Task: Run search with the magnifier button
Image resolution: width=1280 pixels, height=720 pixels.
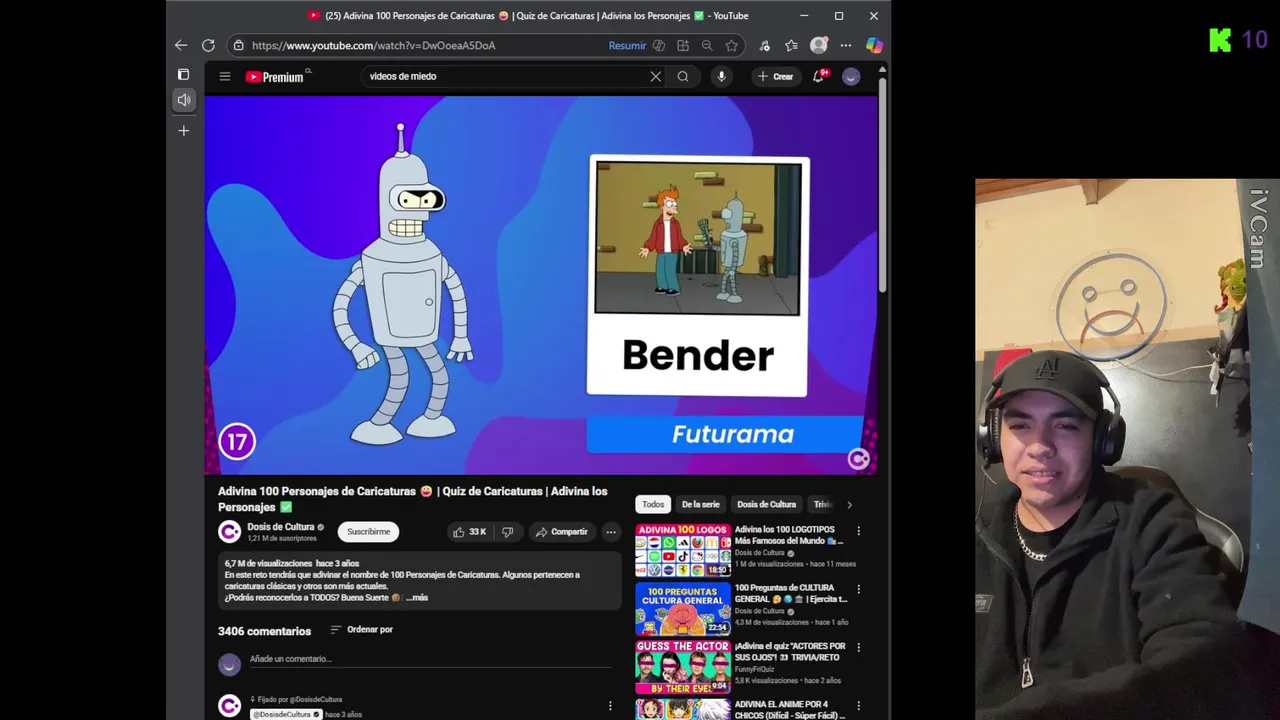Action: point(683,76)
